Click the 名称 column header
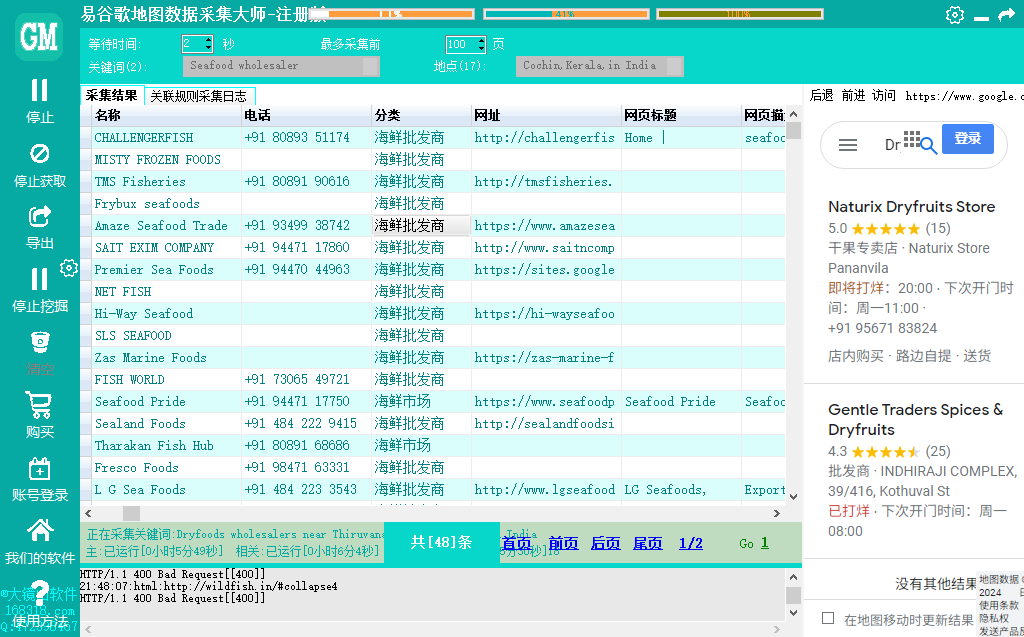The width and height of the screenshot is (1024, 637). (166, 116)
